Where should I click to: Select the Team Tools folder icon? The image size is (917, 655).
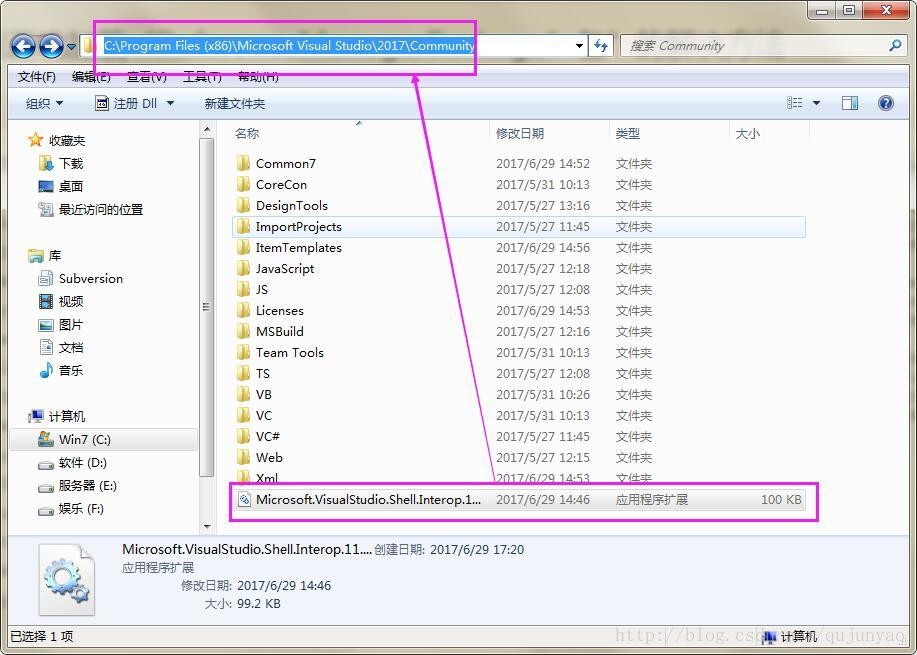tap(243, 353)
